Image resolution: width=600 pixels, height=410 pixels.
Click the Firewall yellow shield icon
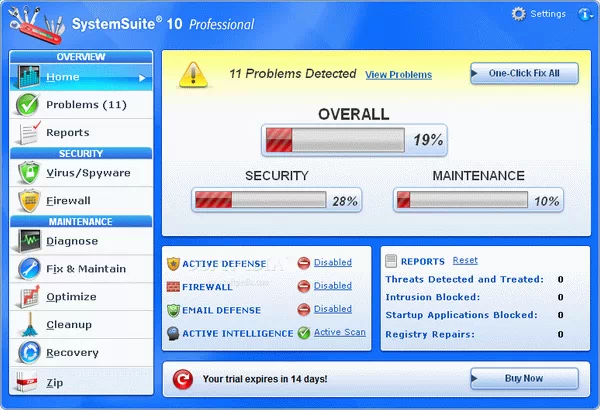point(29,201)
